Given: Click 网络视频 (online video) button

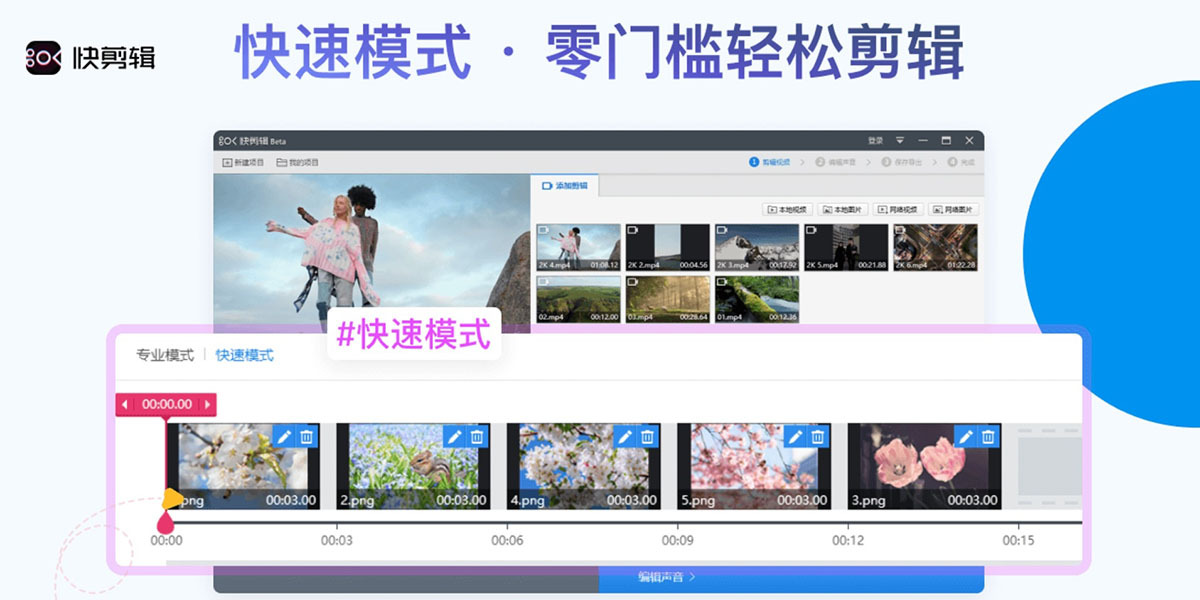Looking at the screenshot, I should tap(897, 210).
